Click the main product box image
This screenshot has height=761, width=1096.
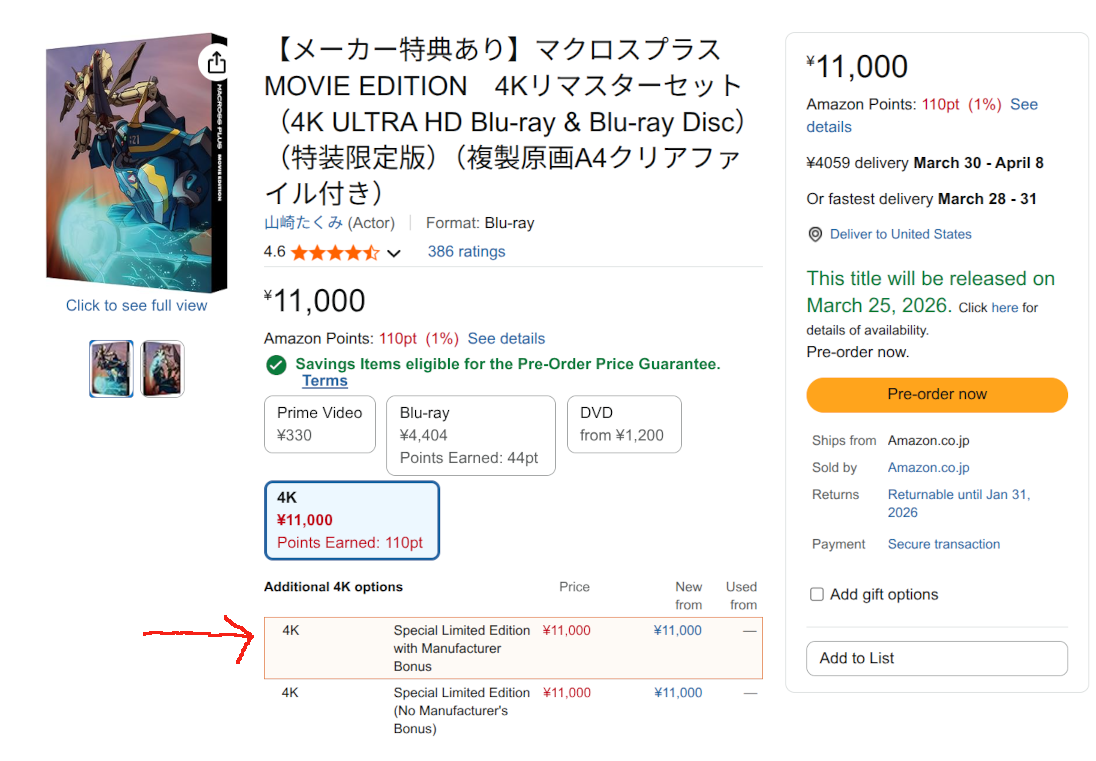point(136,160)
